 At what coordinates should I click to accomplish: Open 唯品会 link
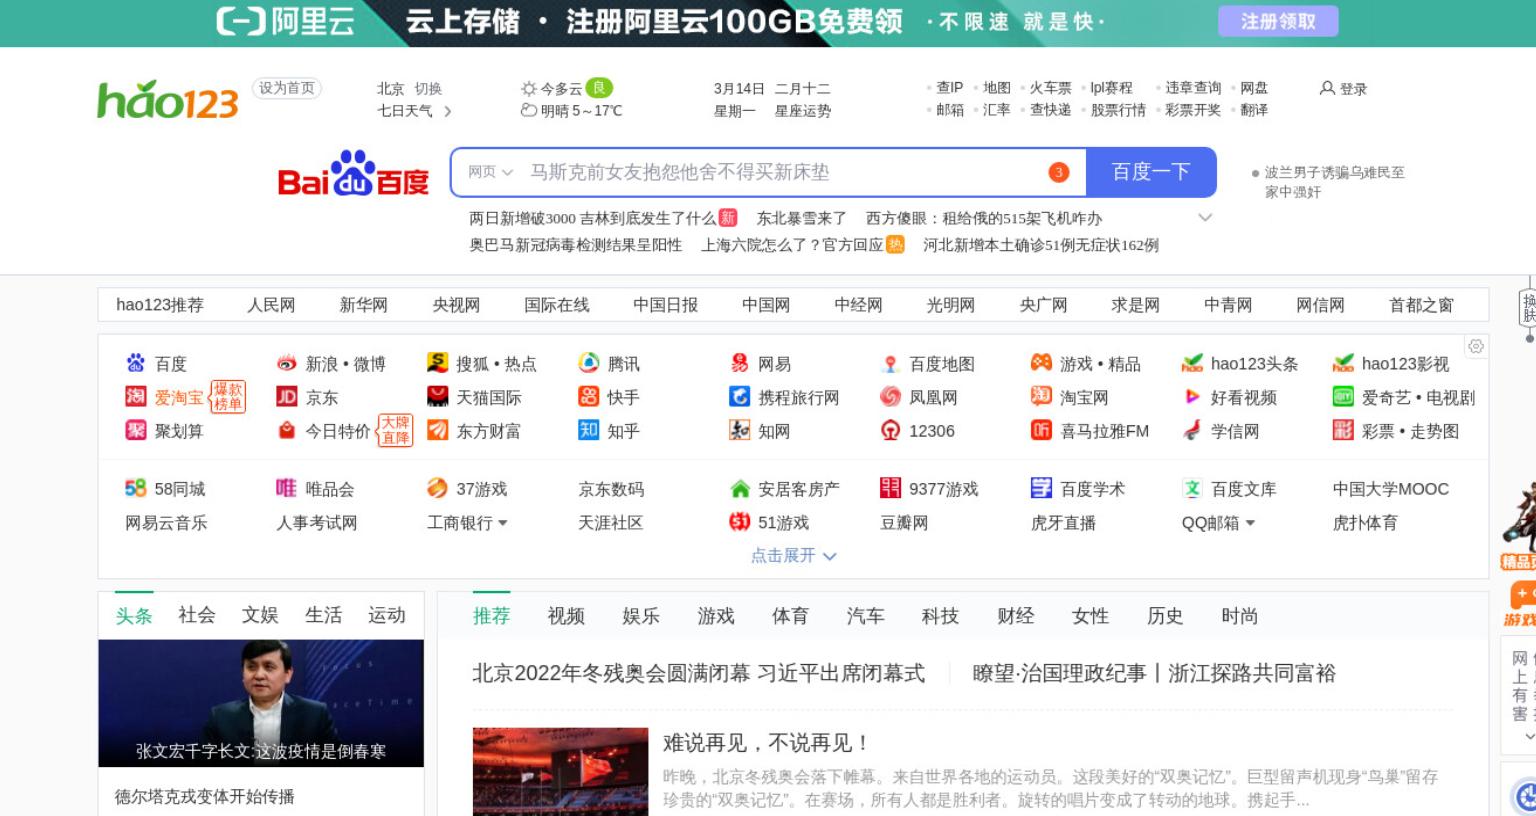329,489
